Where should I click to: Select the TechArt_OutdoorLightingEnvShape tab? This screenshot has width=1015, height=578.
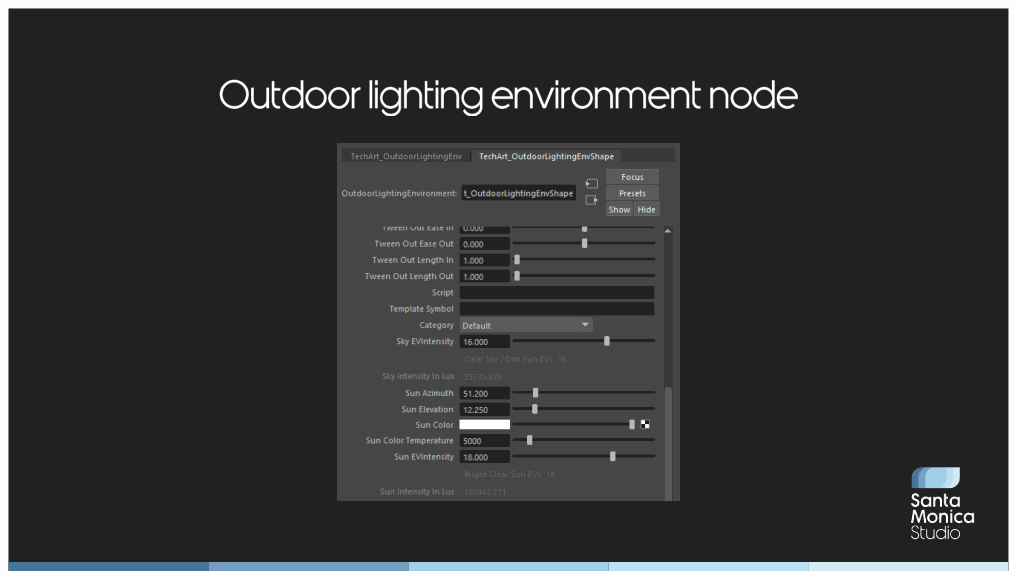click(546, 156)
